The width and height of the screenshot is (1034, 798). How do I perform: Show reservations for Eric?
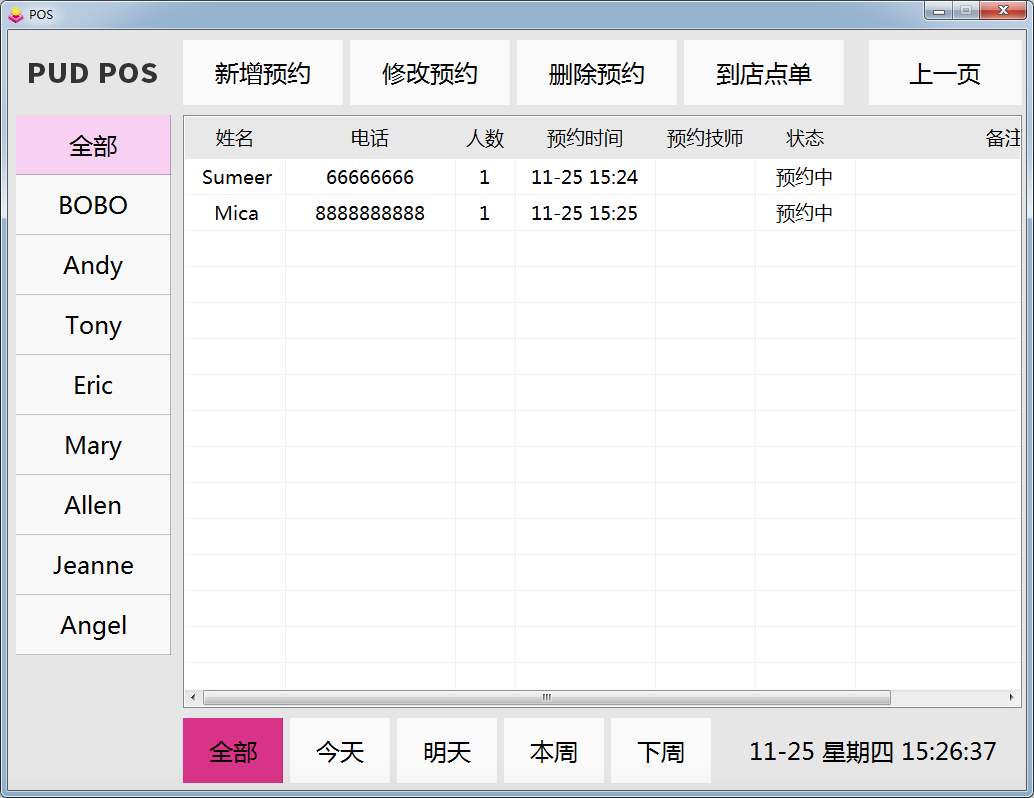click(93, 385)
